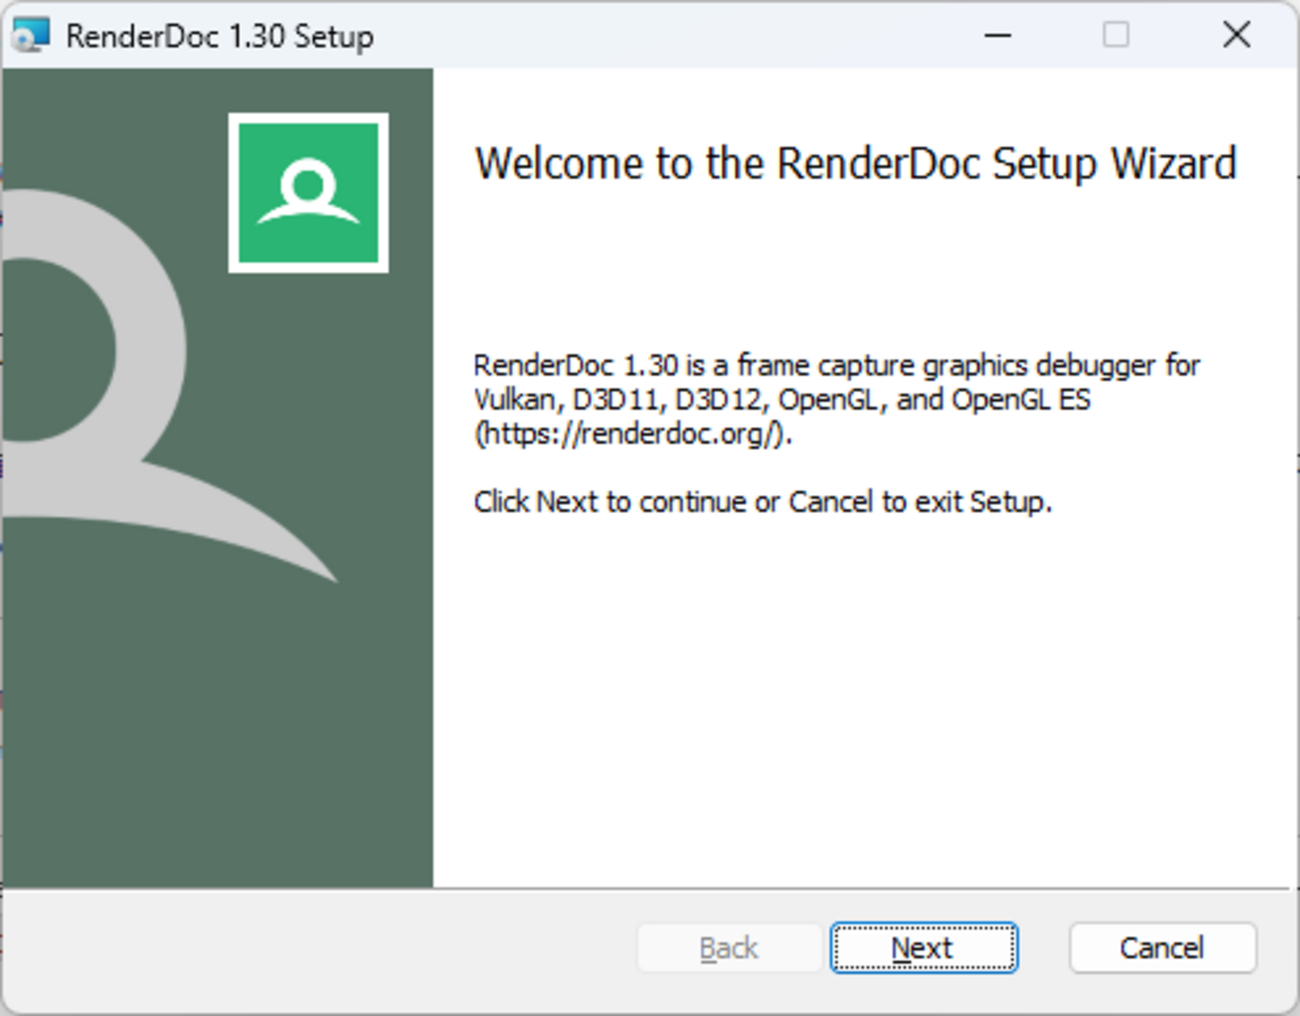Click the maximize square icon

tap(1113, 35)
